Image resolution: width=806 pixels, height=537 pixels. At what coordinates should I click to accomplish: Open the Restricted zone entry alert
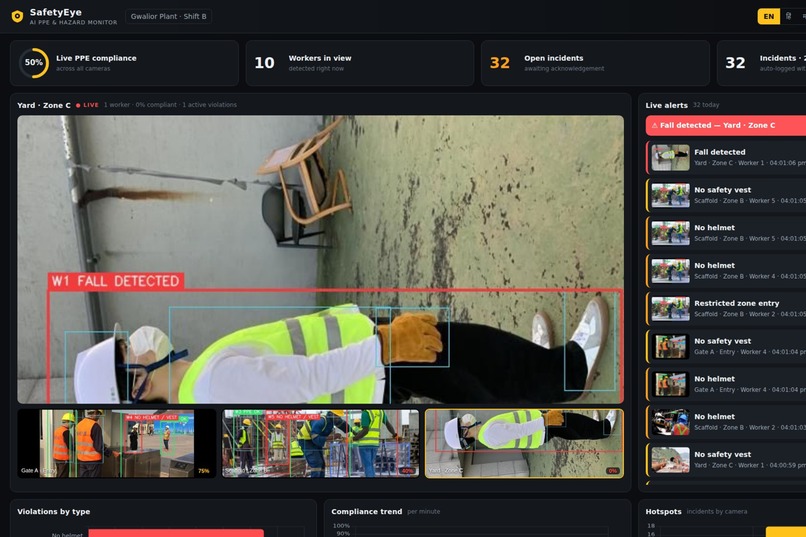(726, 308)
